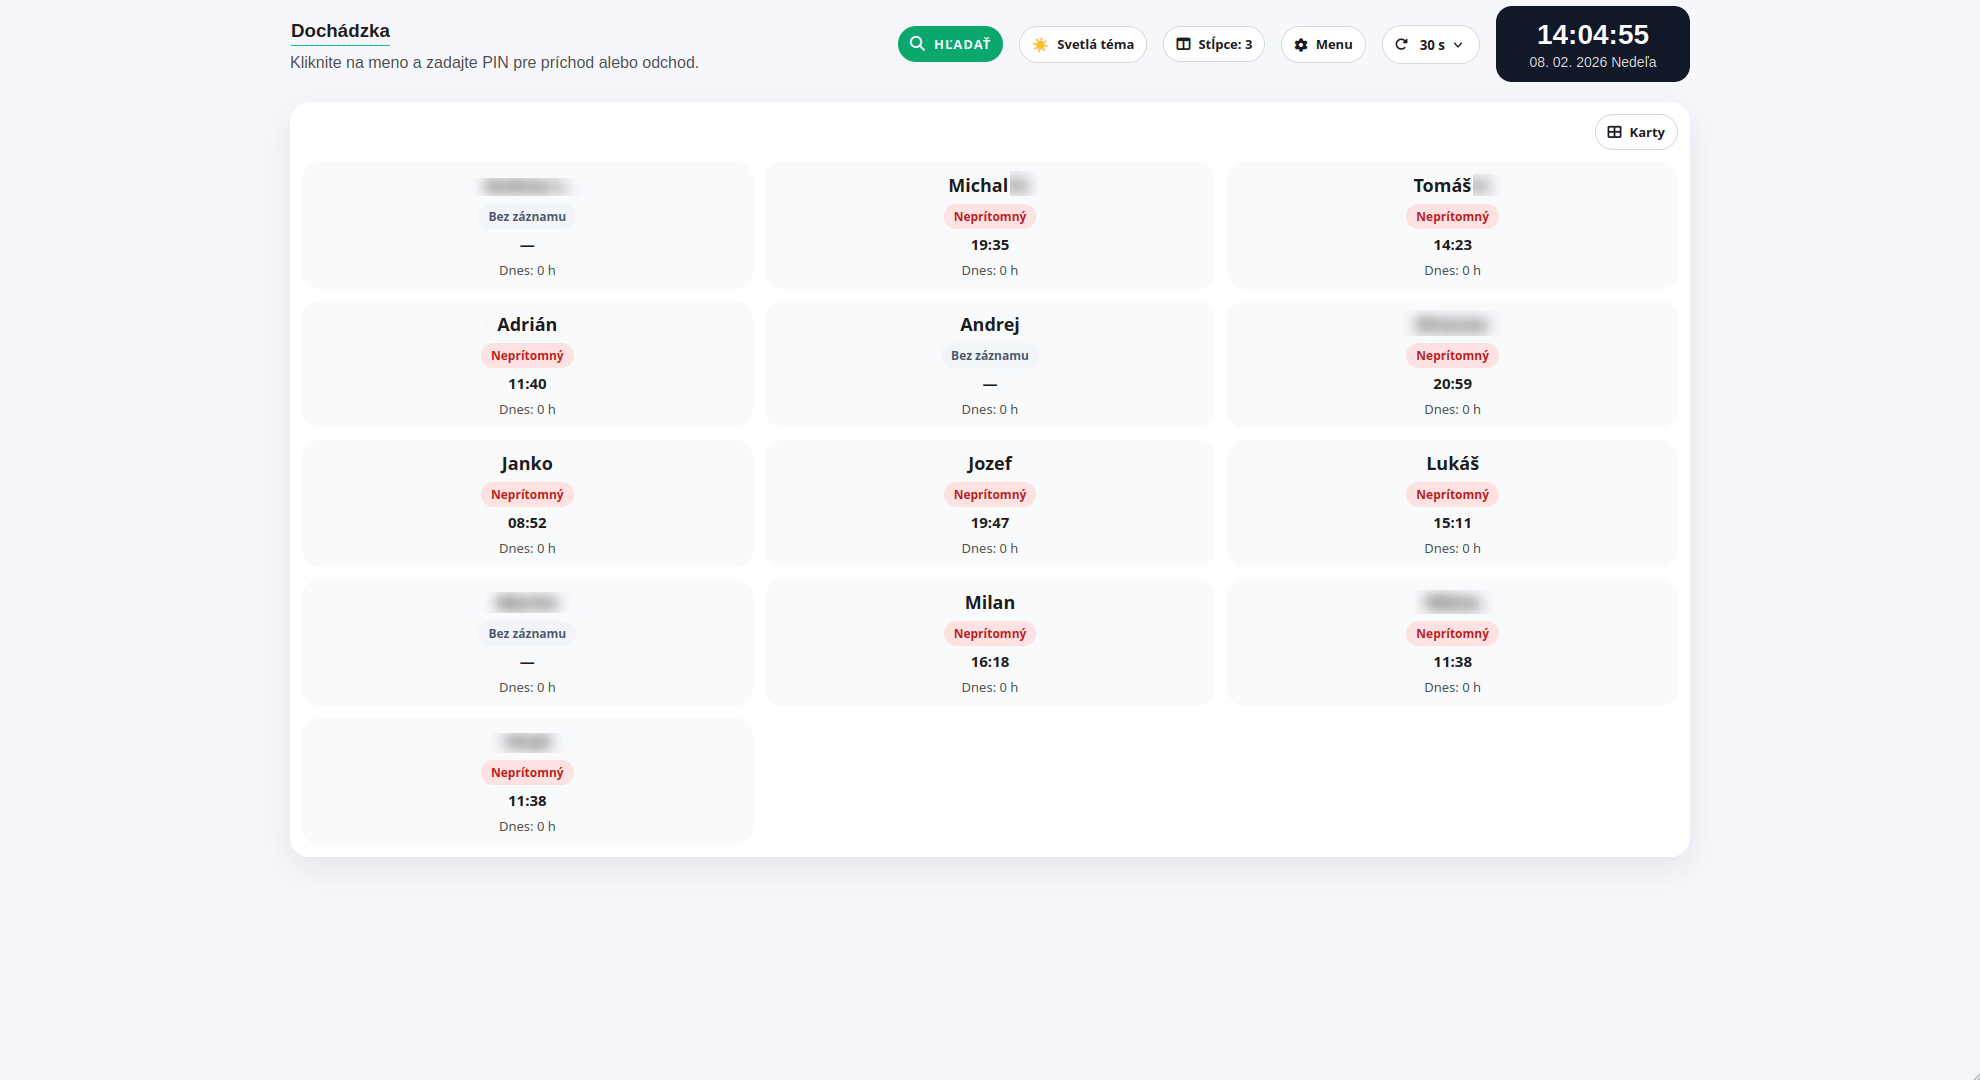Click the sun icon for light theme
1980x1080 pixels.
(x=1040, y=45)
